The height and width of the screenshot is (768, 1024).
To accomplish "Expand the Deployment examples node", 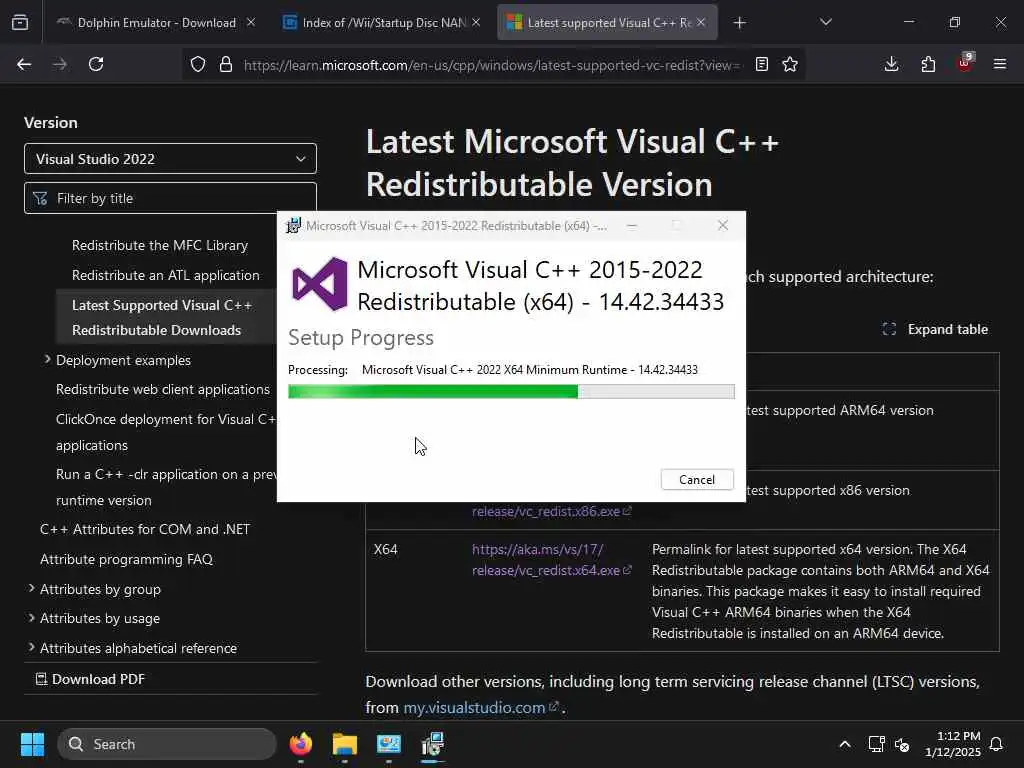I will click(x=47, y=360).
